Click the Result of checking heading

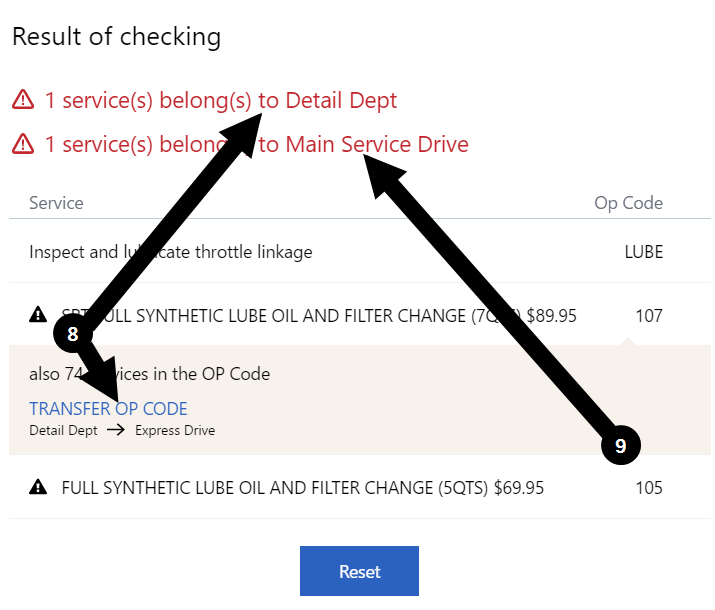116,37
